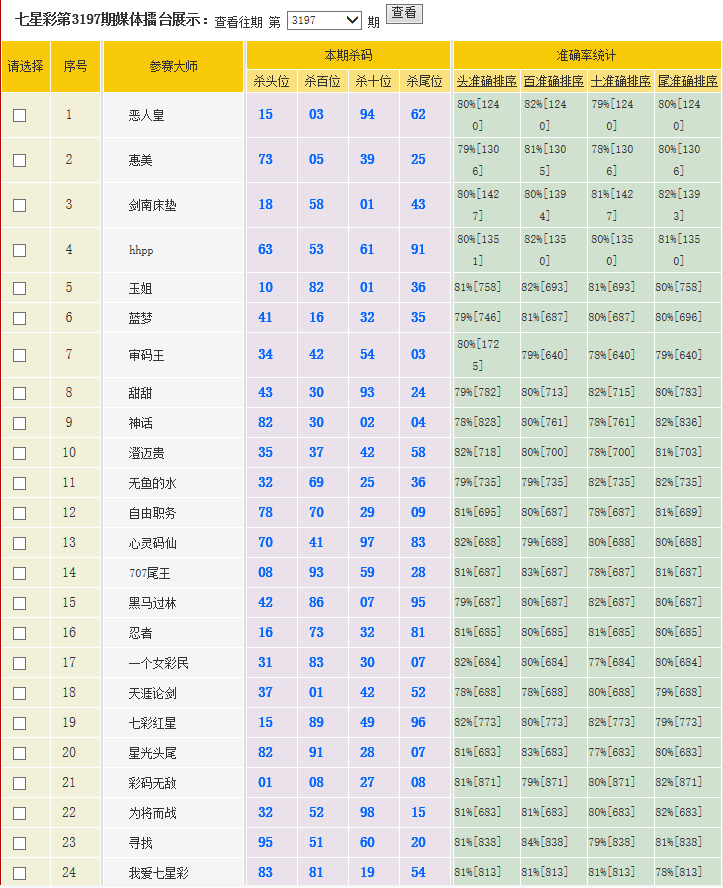This screenshot has width=723, height=888.
Task: Click the 杀头位 column header
Action: click(x=271, y=81)
